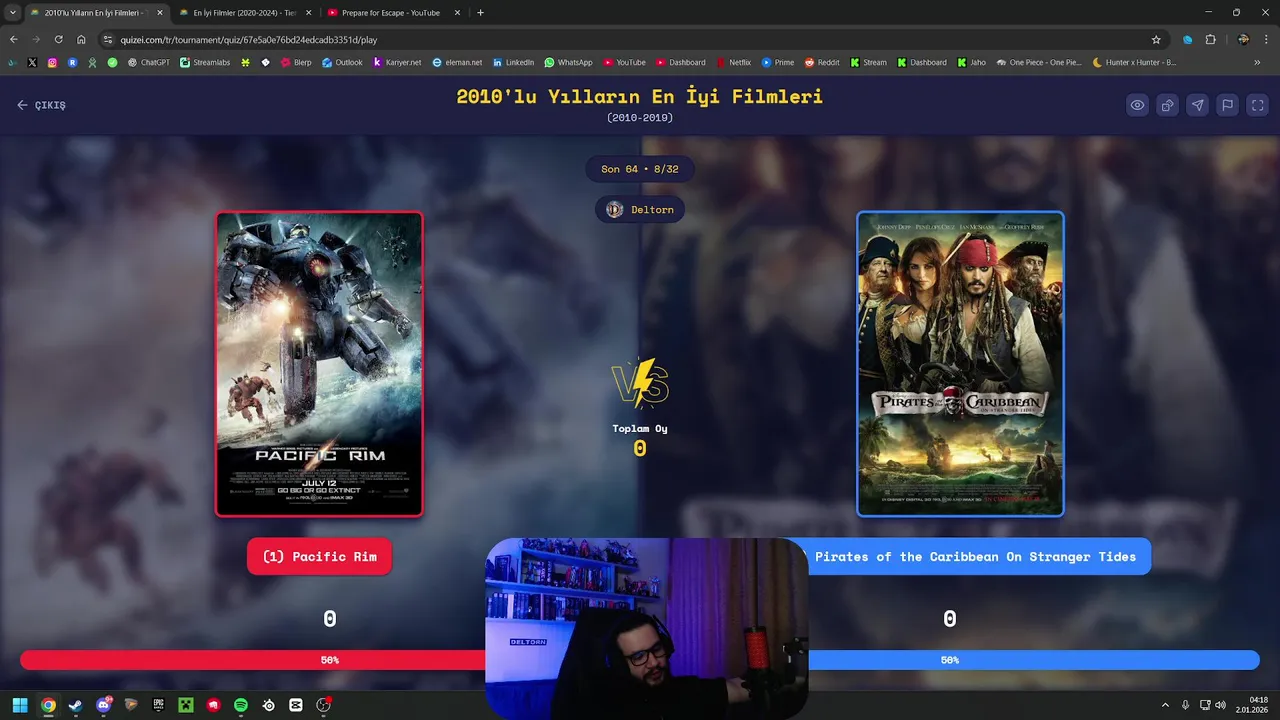
Task: Open the Chrome three-dot menu
Action: coord(1266,40)
